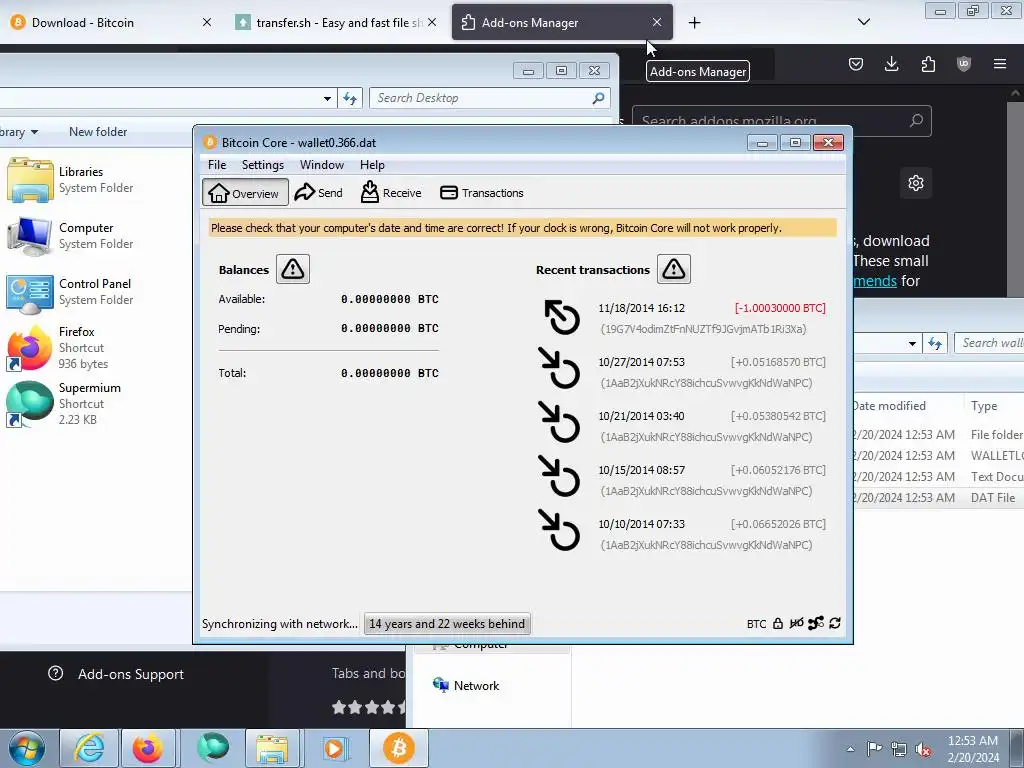Select the Supermium shortcut on Desktop

pyautogui.click(x=64, y=404)
